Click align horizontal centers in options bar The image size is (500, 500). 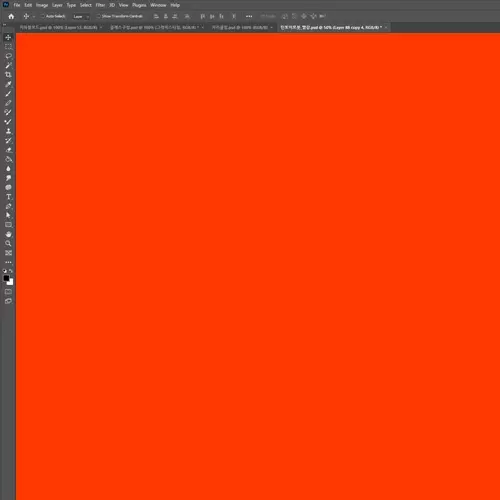pyautogui.click(x=166, y=16)
